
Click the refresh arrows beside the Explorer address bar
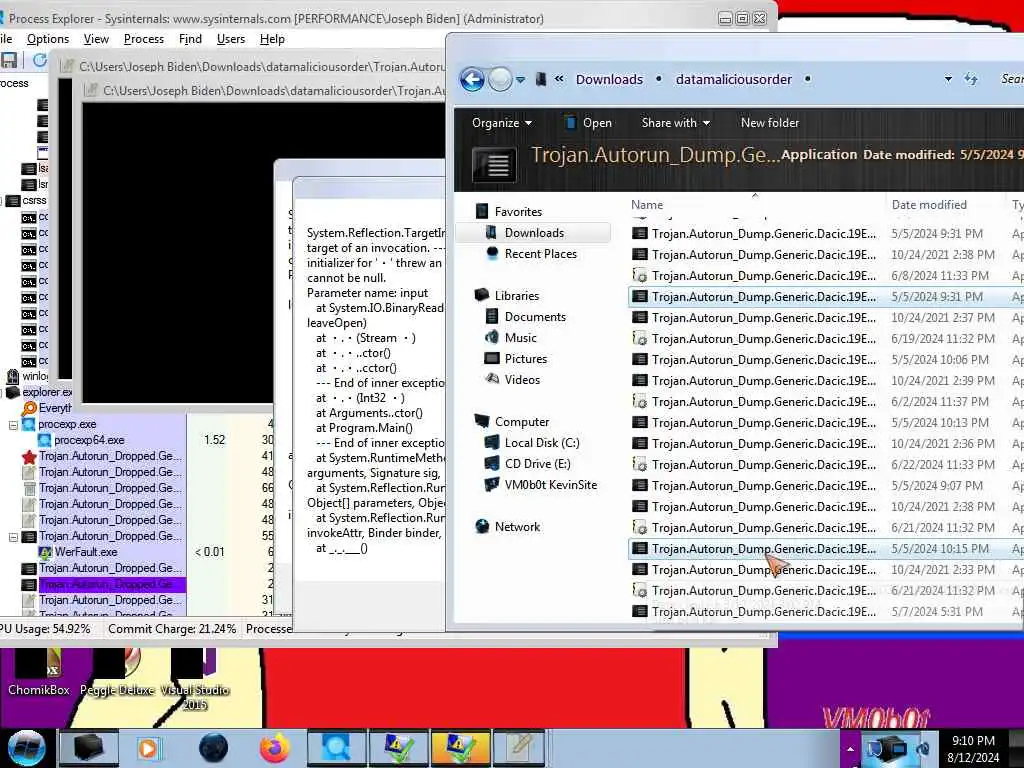pos(970,79)
